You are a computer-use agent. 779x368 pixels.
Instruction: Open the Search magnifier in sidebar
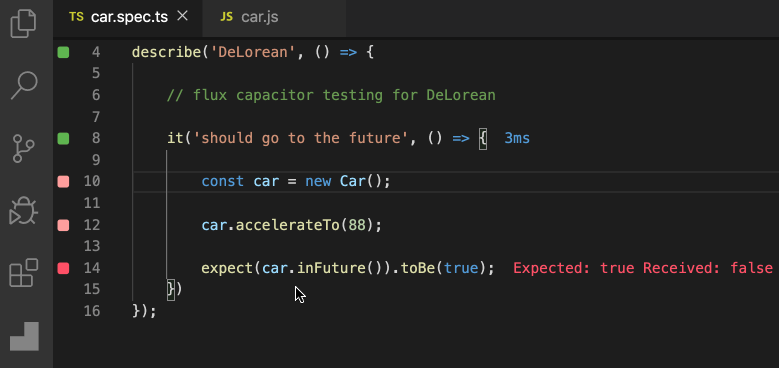tap(24, 85)
